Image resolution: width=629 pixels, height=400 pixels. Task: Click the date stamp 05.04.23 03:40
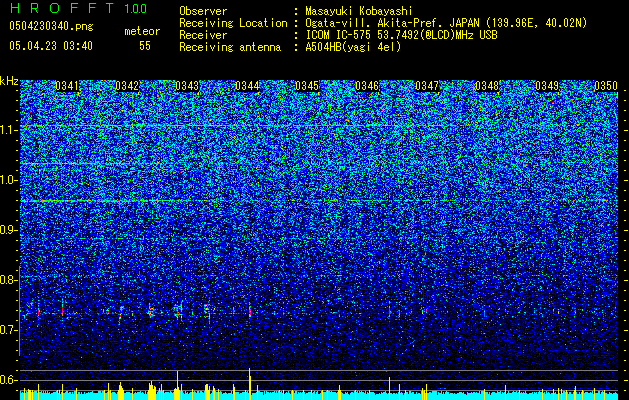tap(51, 46)
